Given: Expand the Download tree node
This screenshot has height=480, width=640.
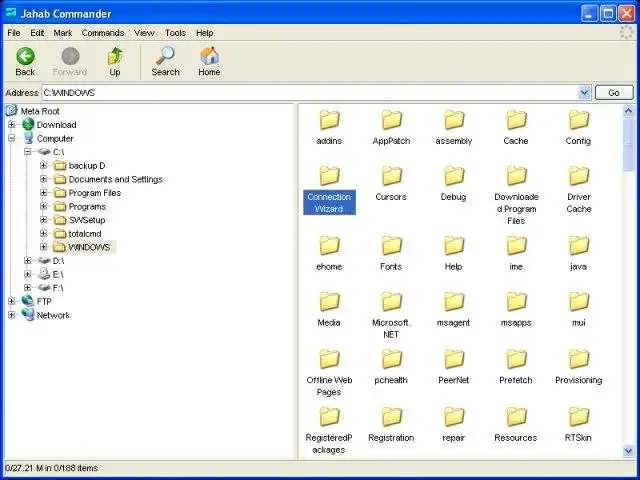Looking at the screenshot, I should (x=12, y=124).
